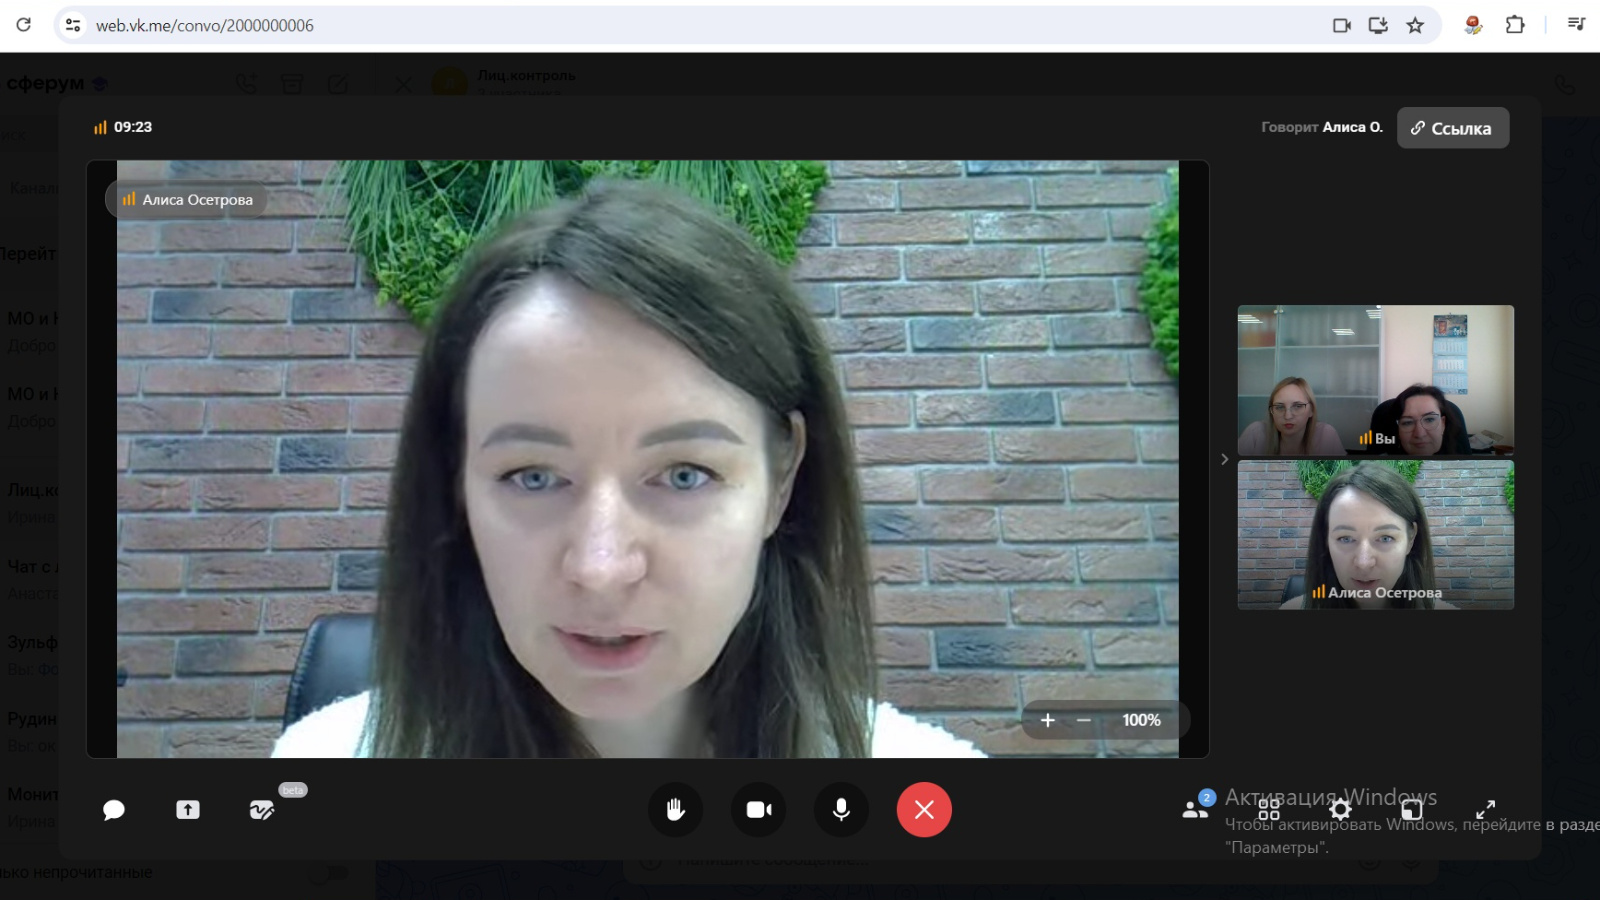Install the web app via address bar icon

pyautogui.click(x=1378, y=25)
